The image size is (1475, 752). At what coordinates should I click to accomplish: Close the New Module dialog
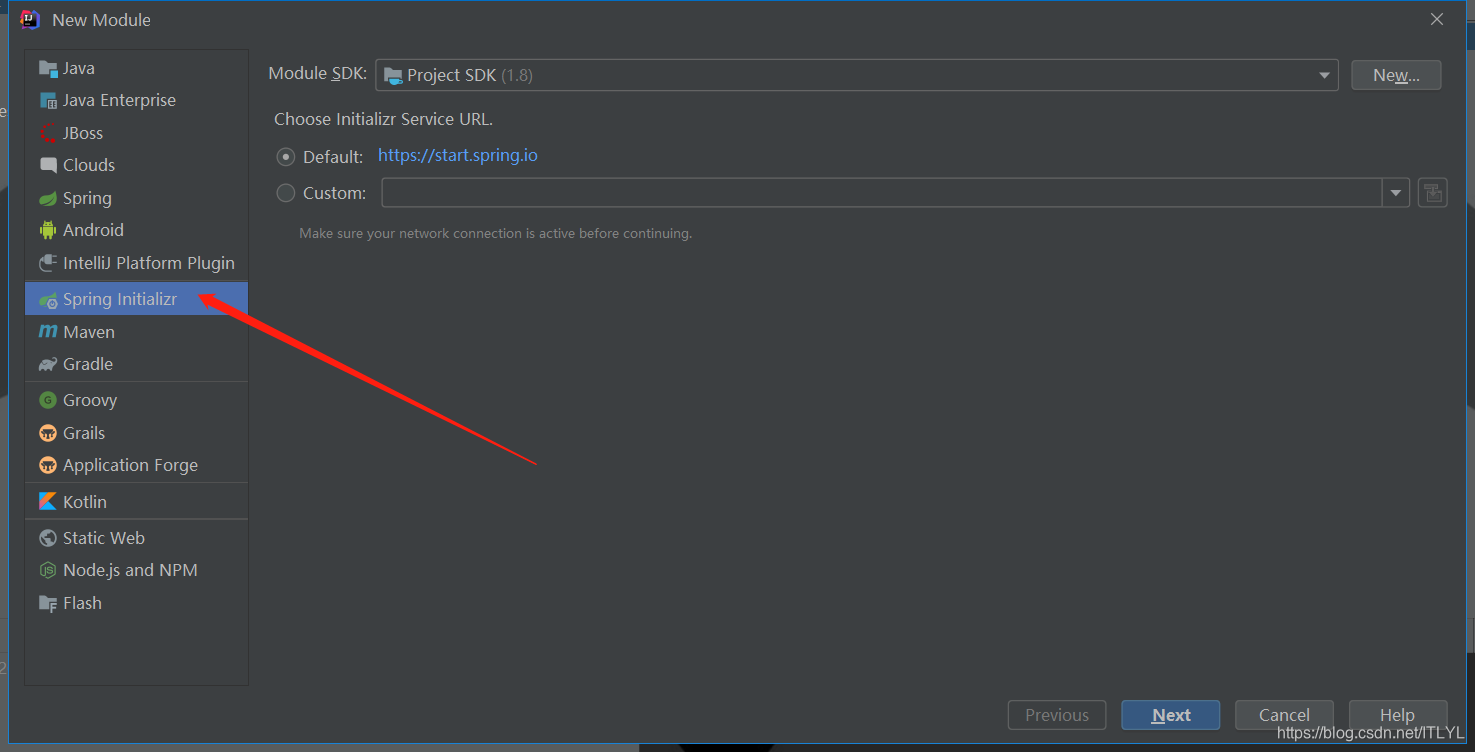click(x=1437, y=19)
